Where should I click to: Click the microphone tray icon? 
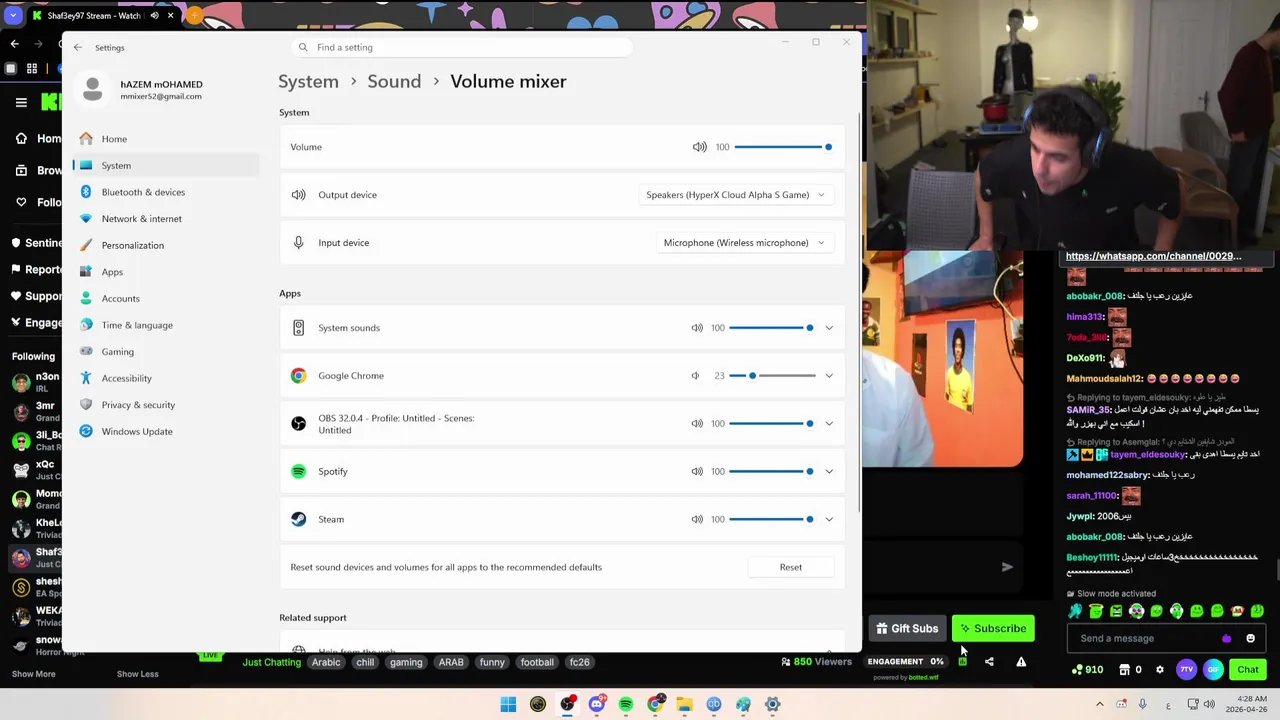(x=1142, y=704)
